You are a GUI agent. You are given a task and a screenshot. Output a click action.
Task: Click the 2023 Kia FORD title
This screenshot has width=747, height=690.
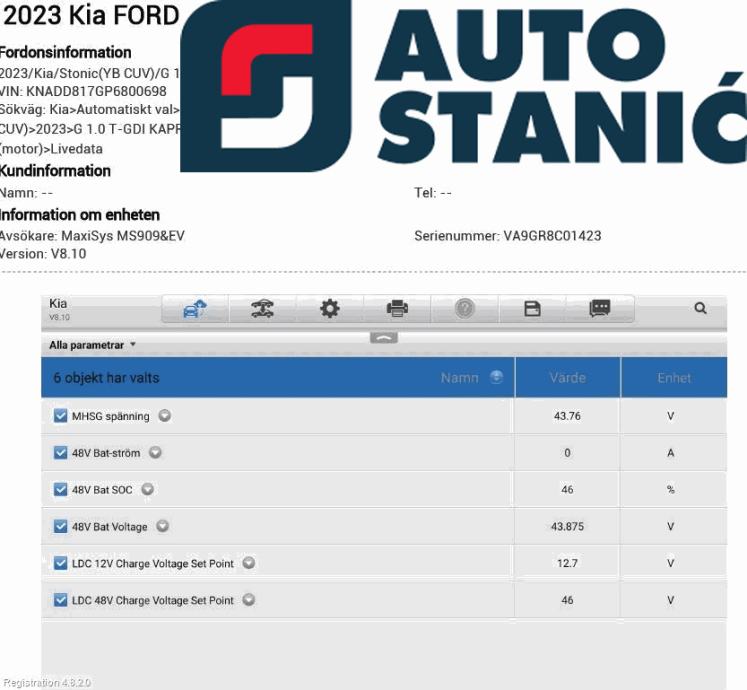pos(91,15)
